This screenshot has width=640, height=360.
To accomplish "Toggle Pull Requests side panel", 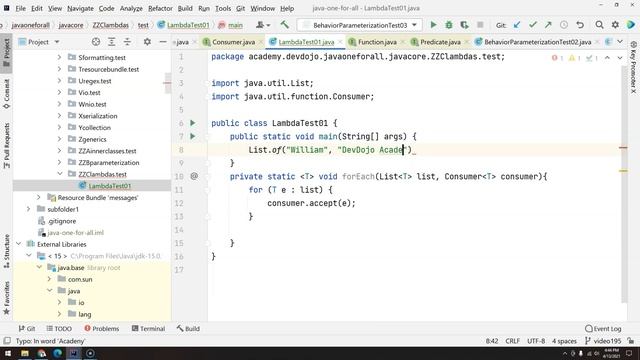I will click(x=7, y=146).
